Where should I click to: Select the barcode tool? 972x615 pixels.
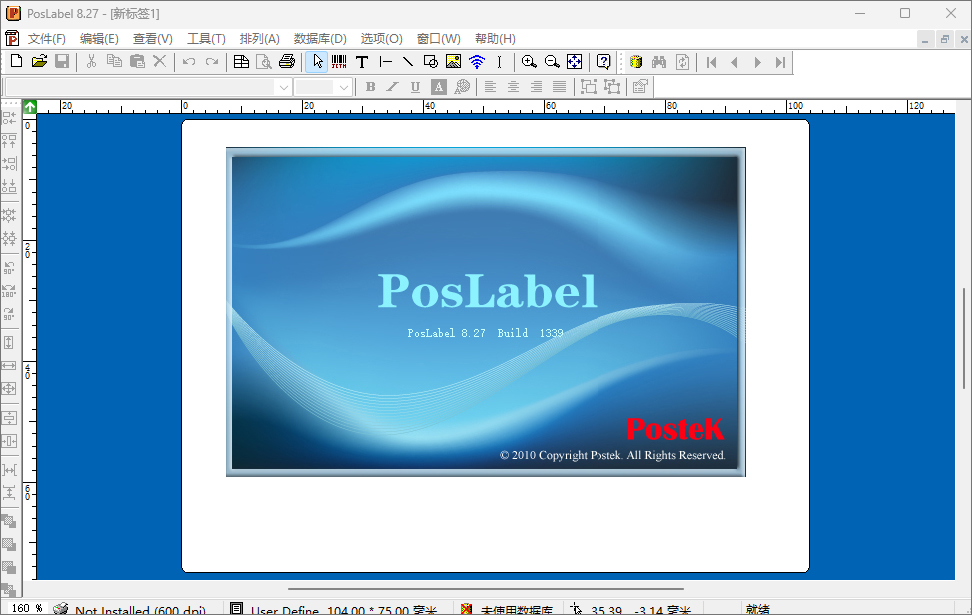point(339,61)
